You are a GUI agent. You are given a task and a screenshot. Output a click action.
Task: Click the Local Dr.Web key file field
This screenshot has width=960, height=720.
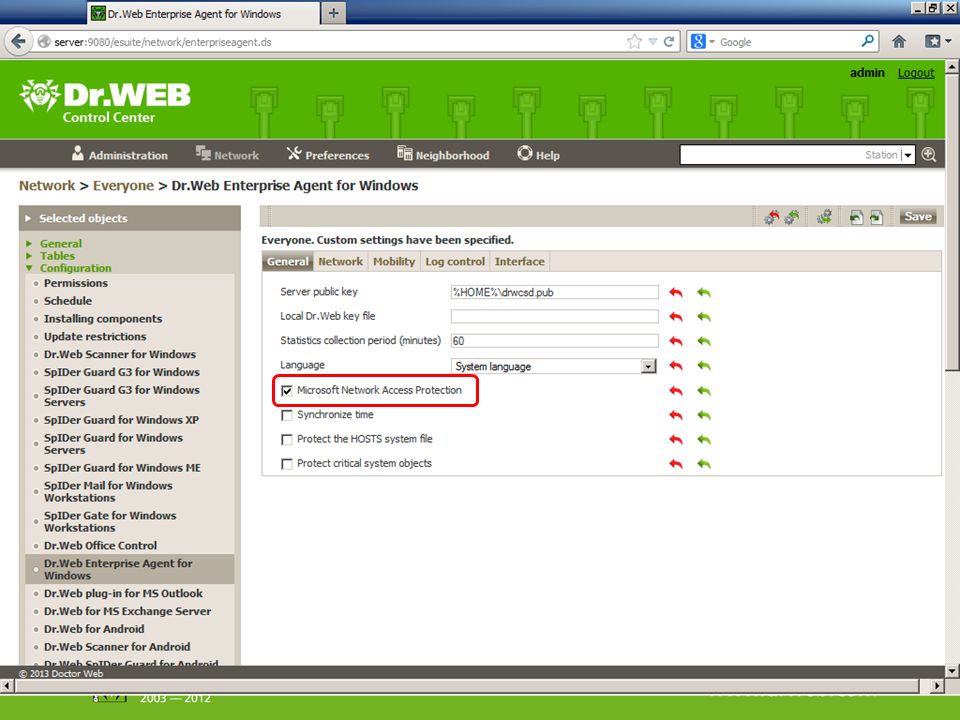point(554,317)
